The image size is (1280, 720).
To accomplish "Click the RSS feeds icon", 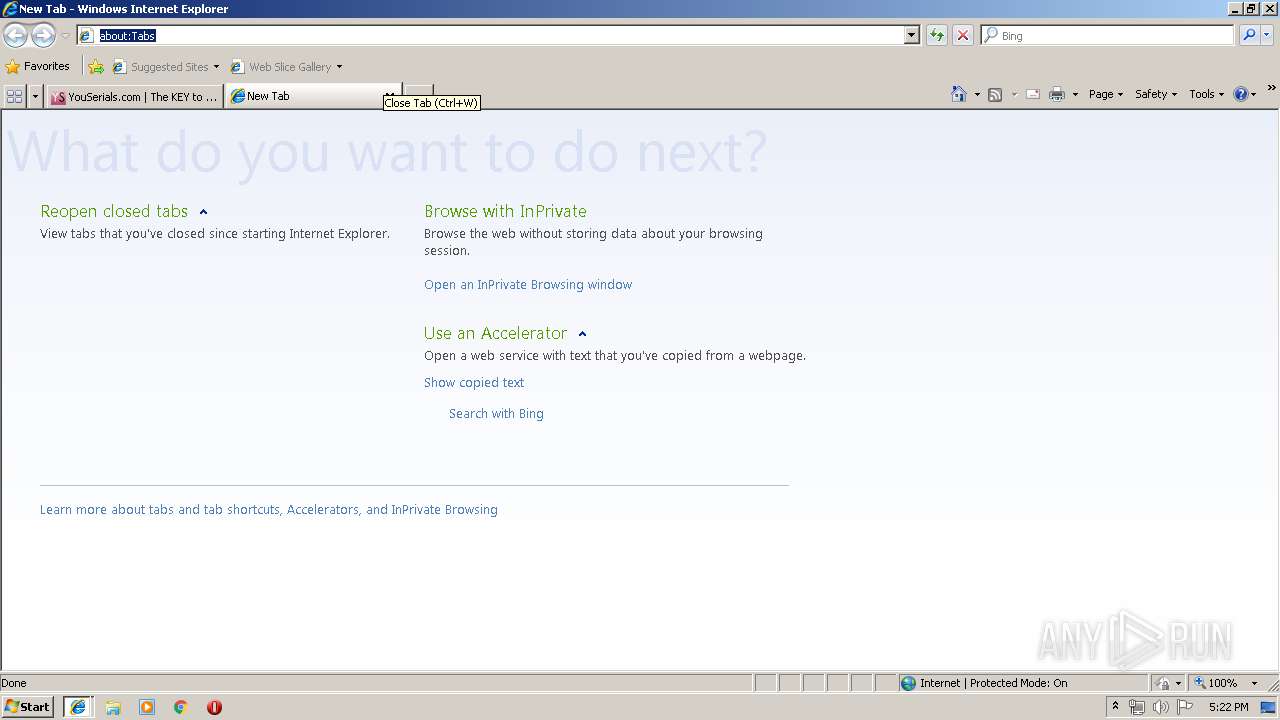I will tap(995, 94).
